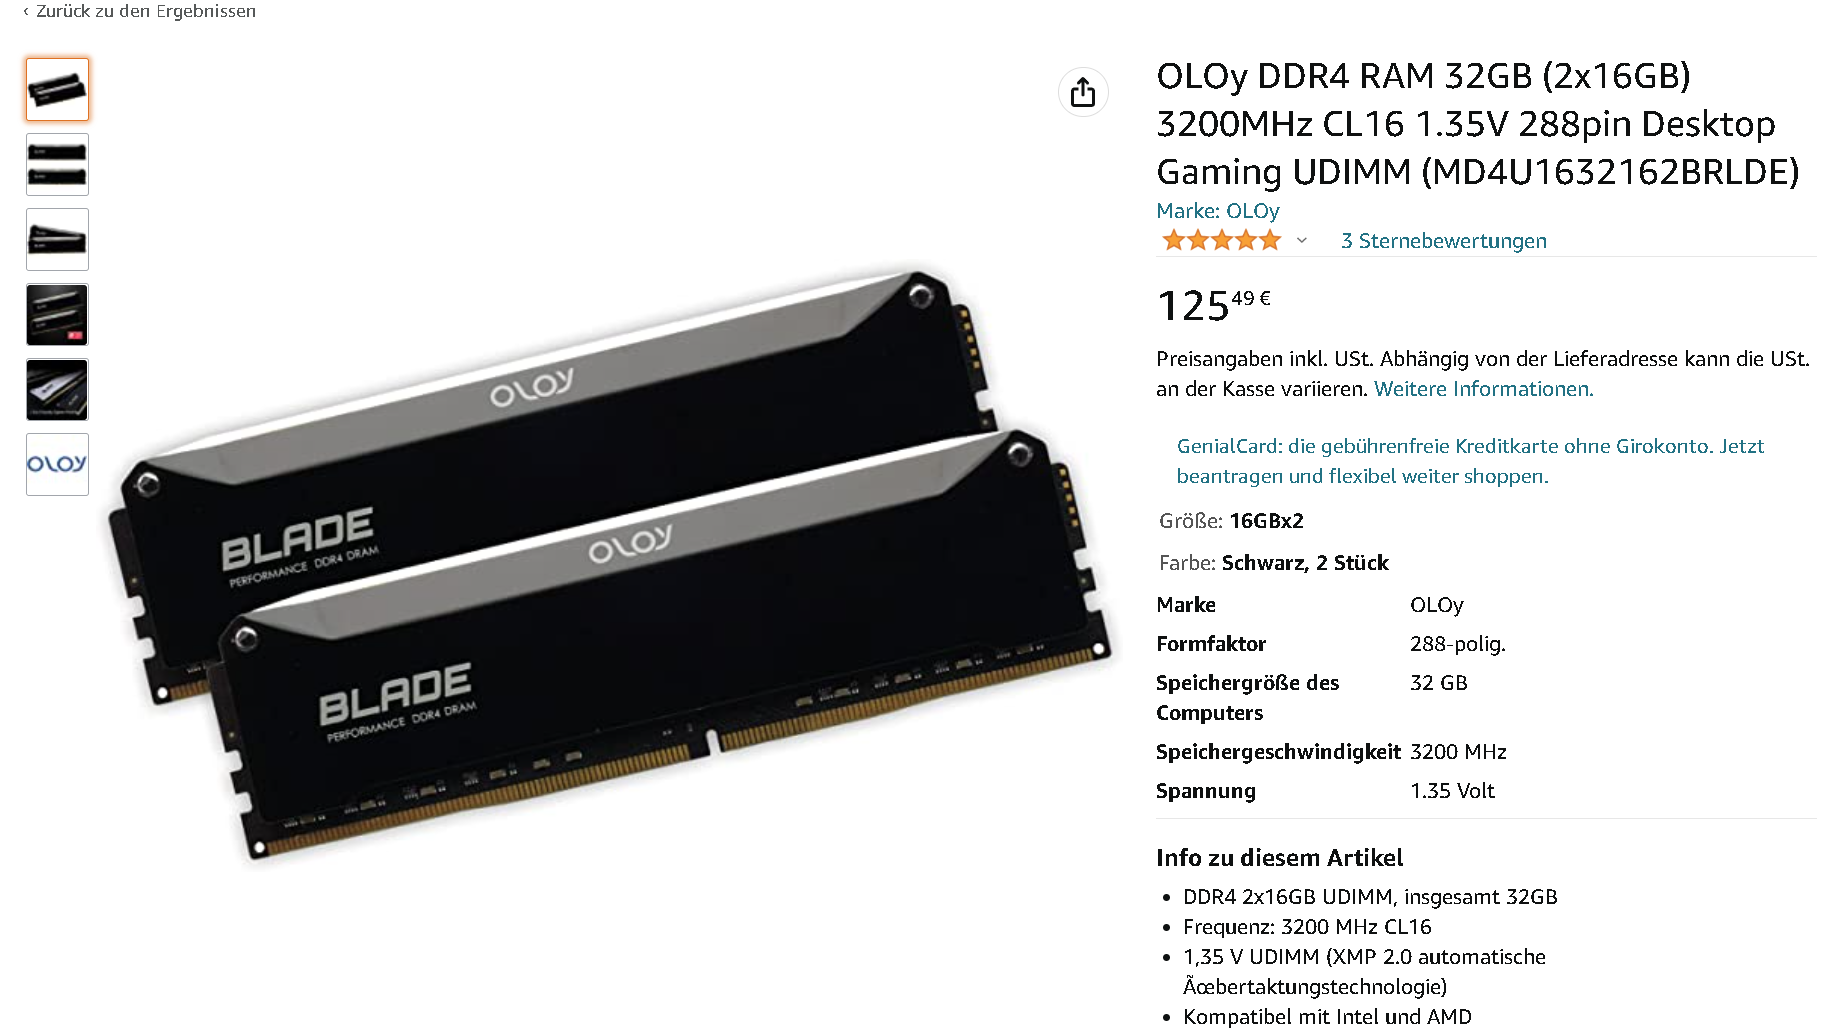Screen dimensions: 1833x1030
Task: Click Weitere Informationen link
Action: tap(1483, 389)
